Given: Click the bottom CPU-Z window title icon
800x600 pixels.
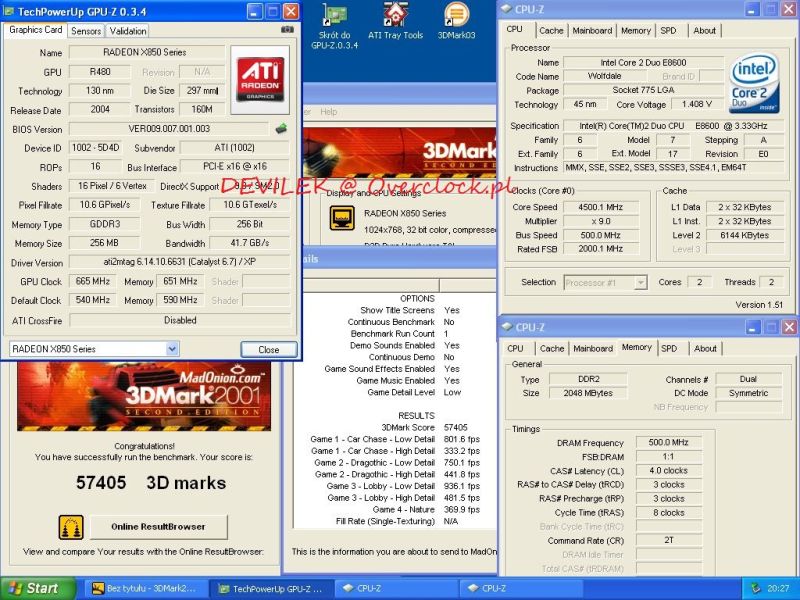Looking at the screenshot, I should [506, 327].
